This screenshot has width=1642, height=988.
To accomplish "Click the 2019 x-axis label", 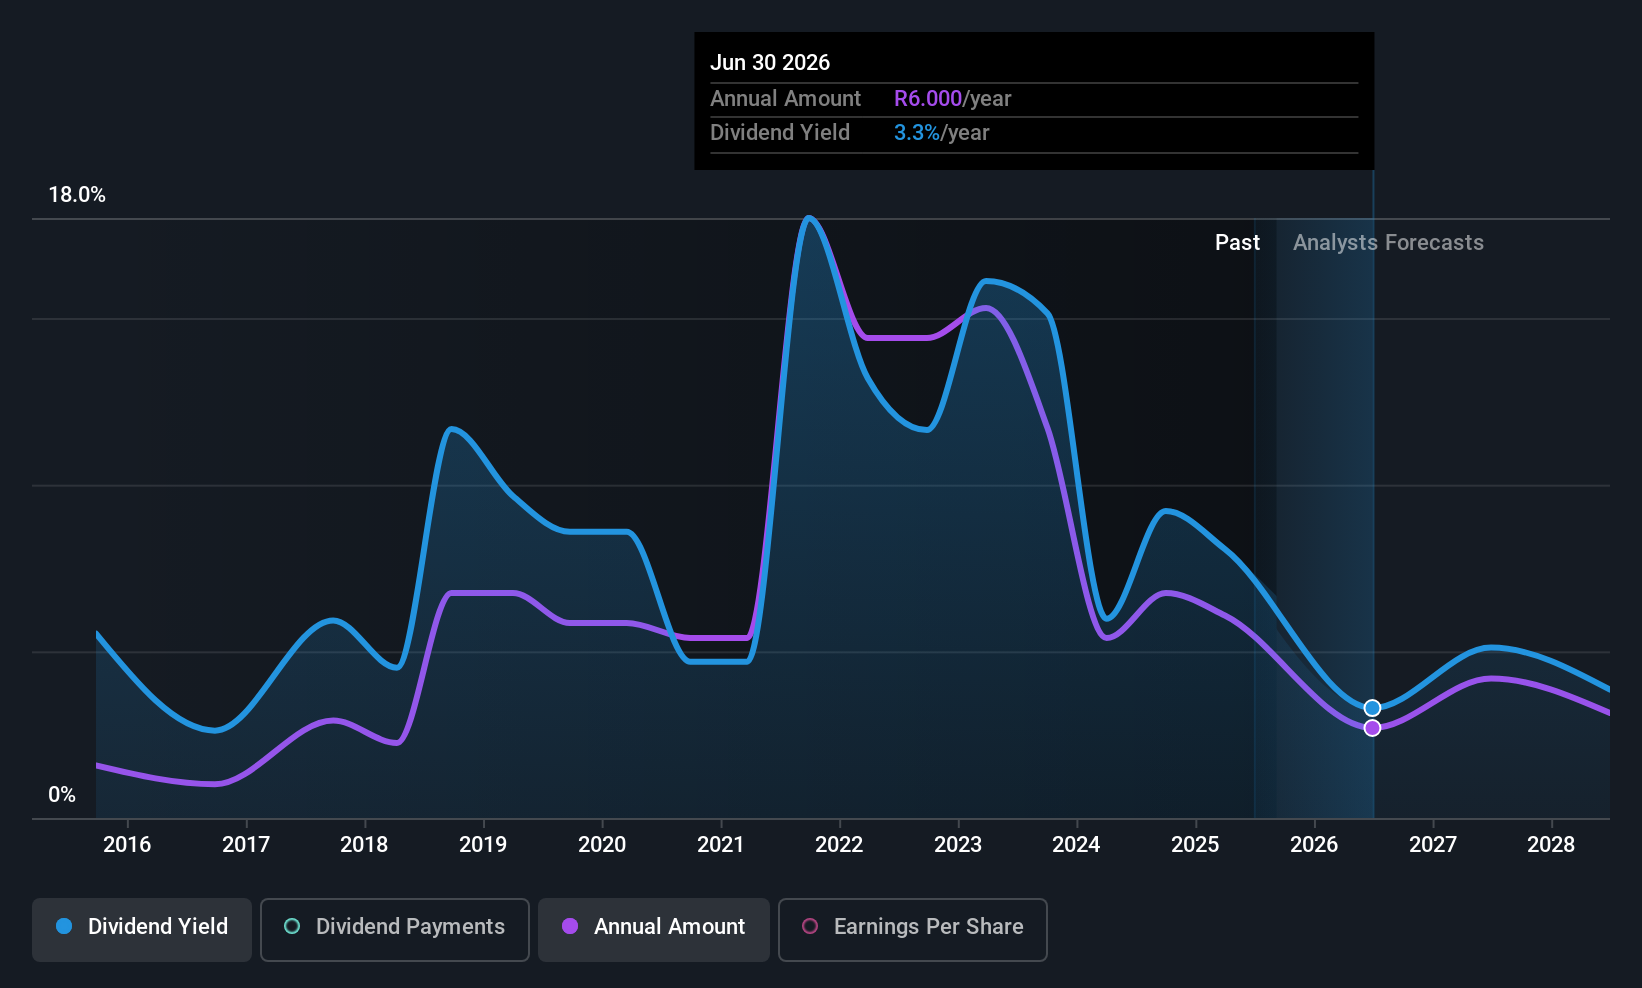I will (483, 845).
